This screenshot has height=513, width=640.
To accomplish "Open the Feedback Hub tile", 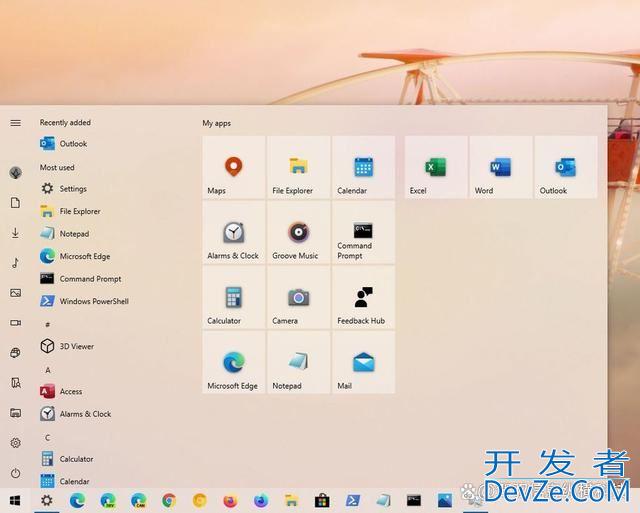I will click(364, 298).
